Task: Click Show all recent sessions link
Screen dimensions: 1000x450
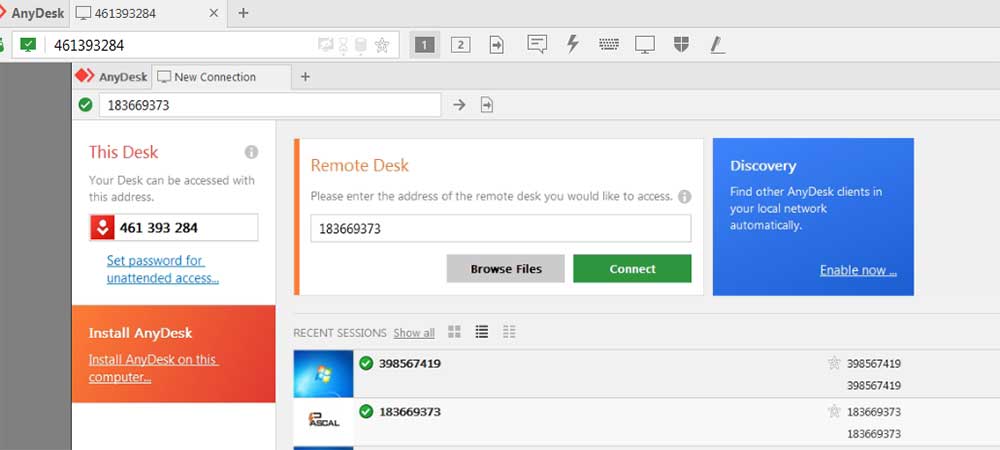Action: 414,332
